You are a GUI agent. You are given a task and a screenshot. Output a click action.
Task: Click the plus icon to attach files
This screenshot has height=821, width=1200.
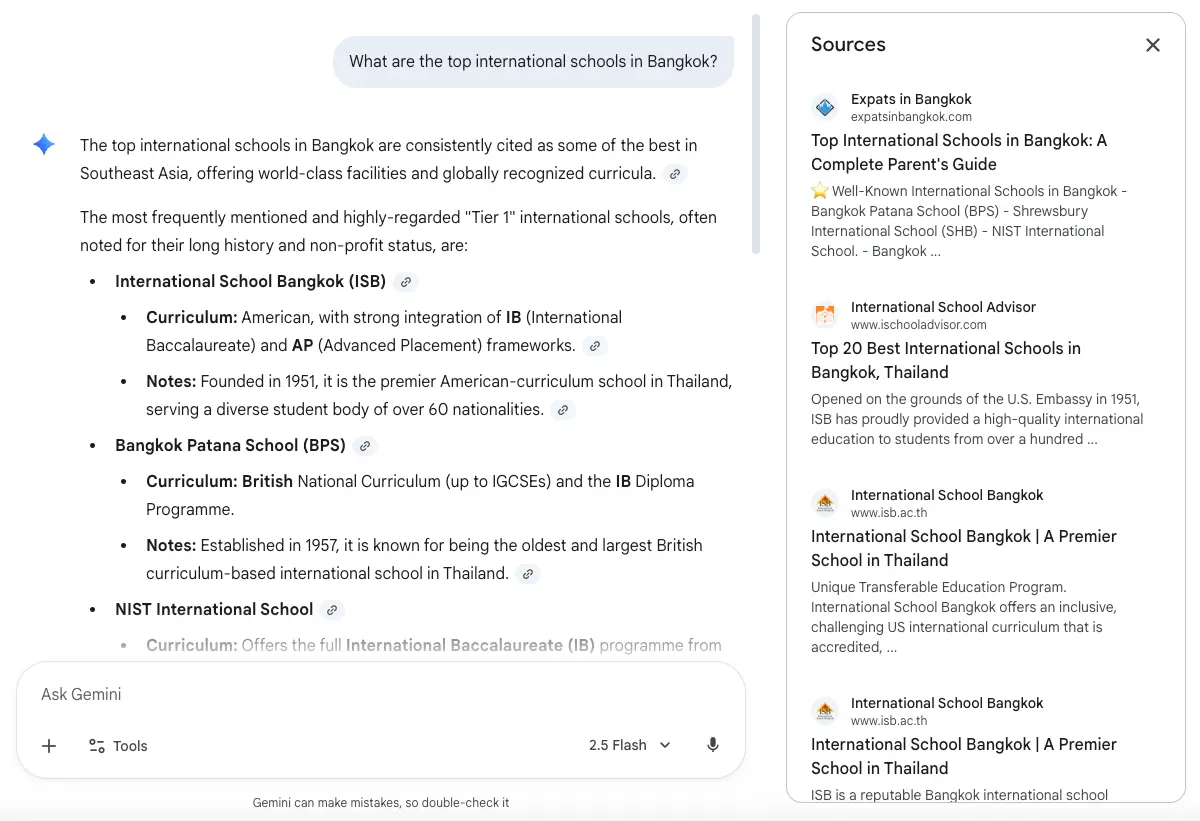pos(48,745)
